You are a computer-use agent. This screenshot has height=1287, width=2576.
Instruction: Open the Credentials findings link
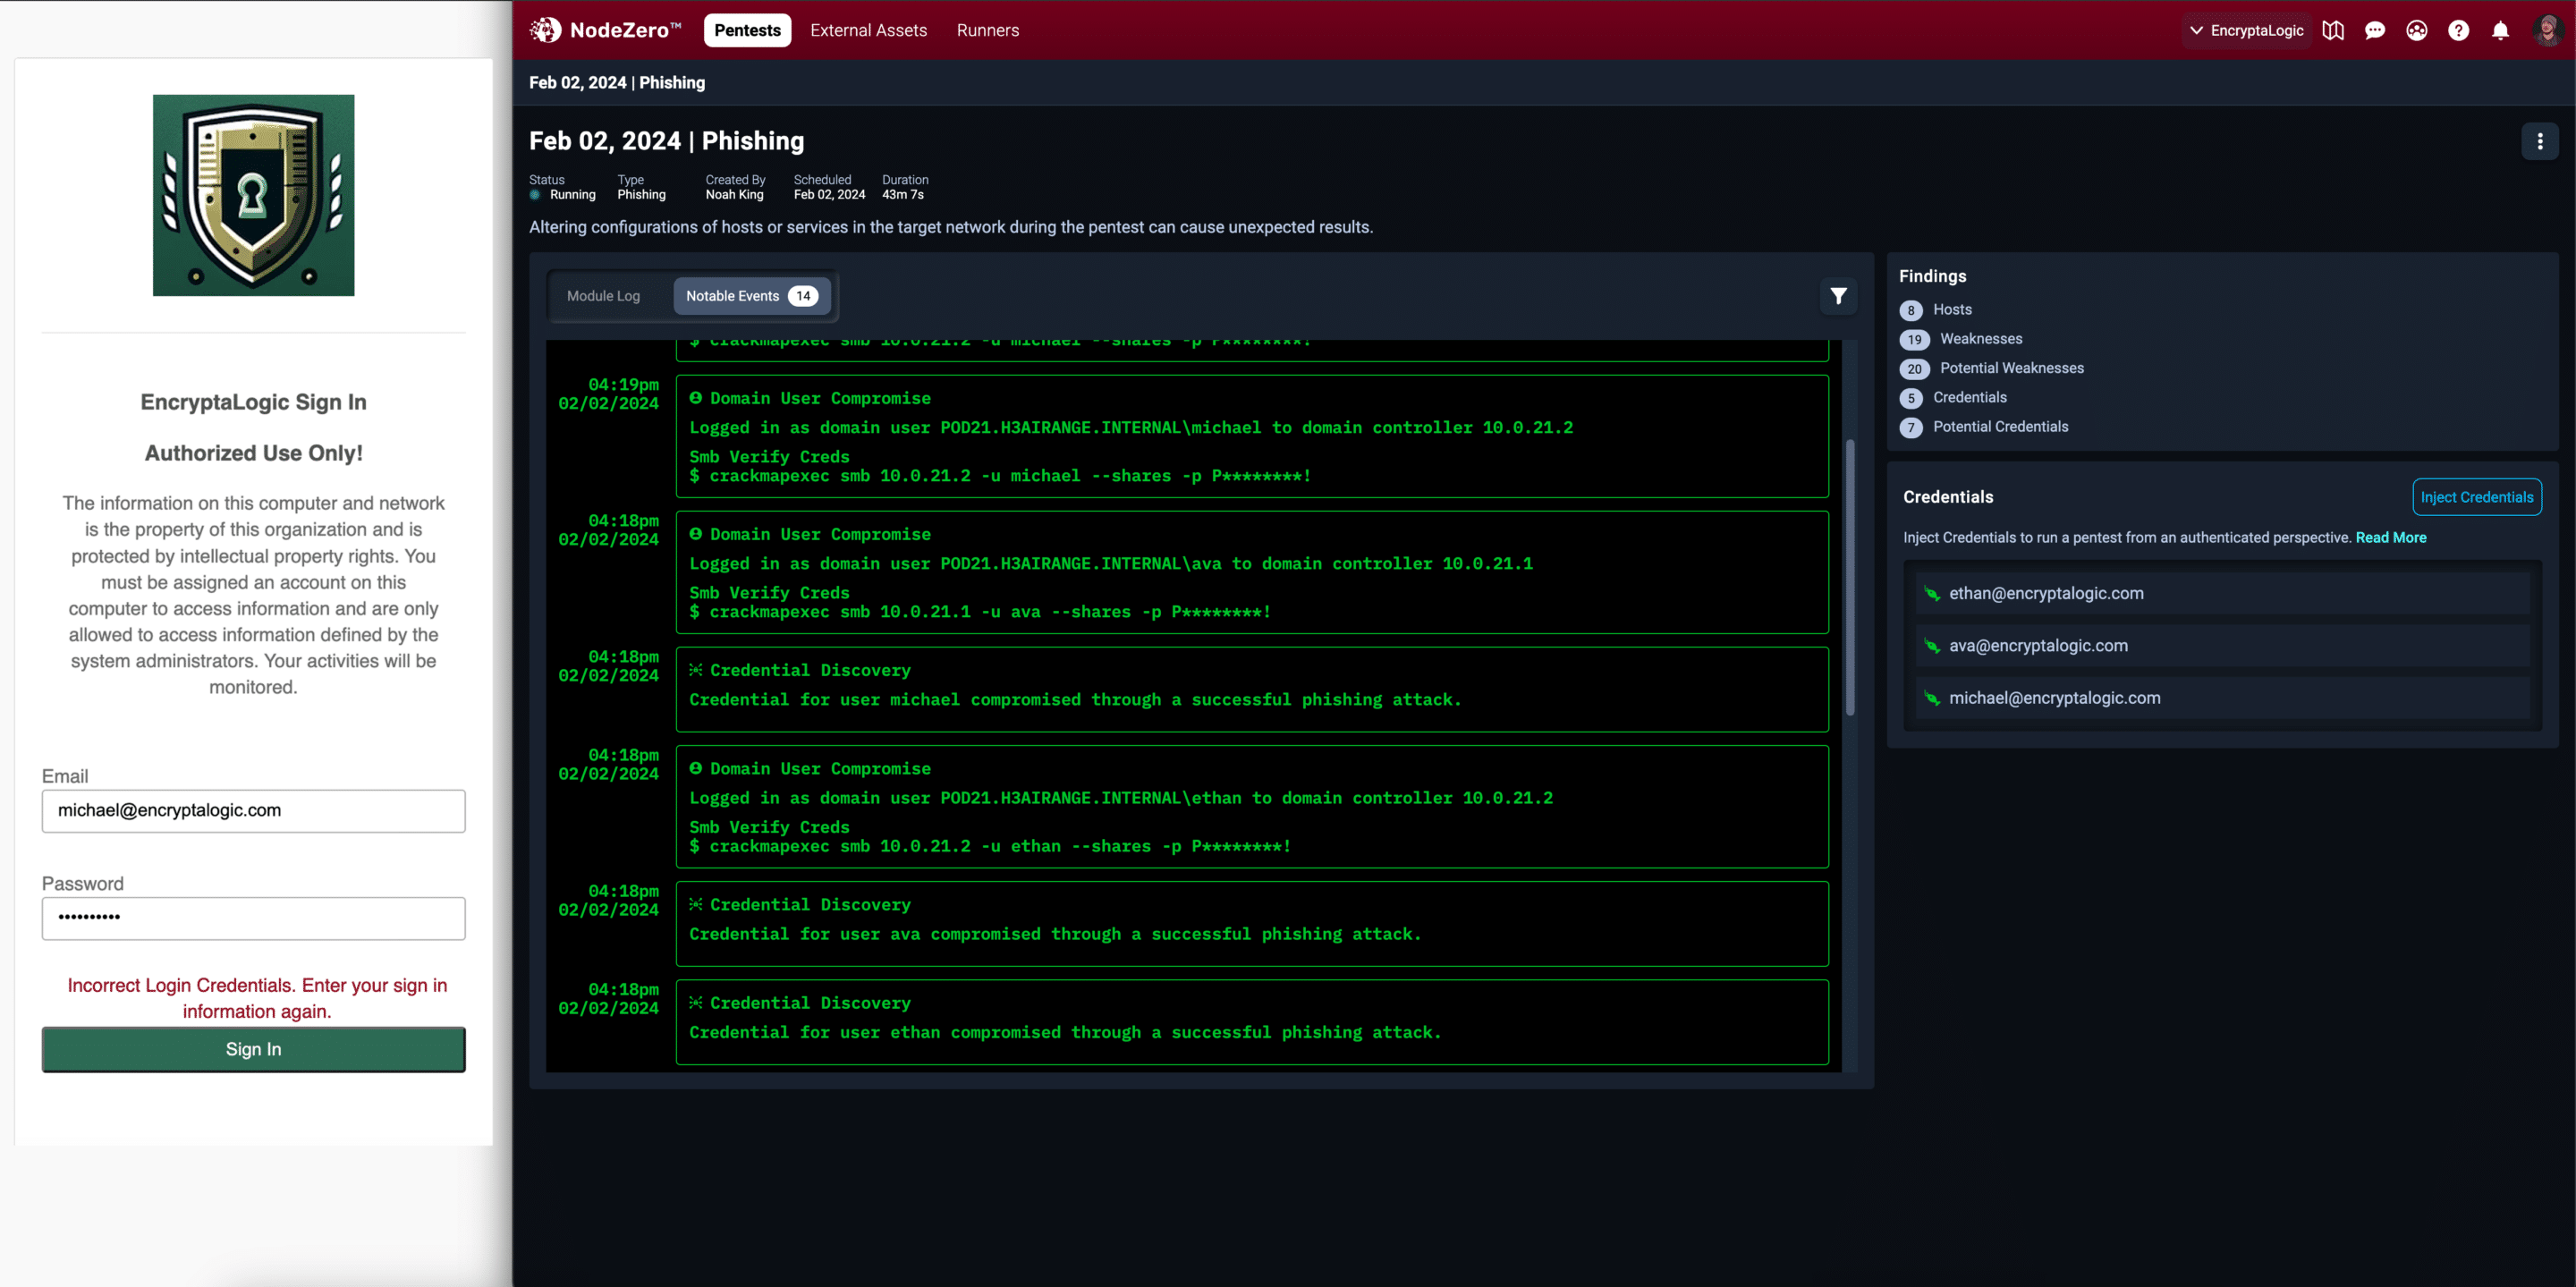[1969, 397]
